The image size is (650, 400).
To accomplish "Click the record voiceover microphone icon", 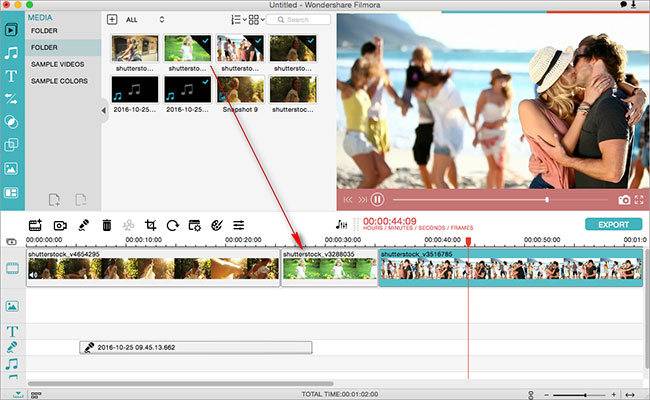I will click(x=83, y=226).
